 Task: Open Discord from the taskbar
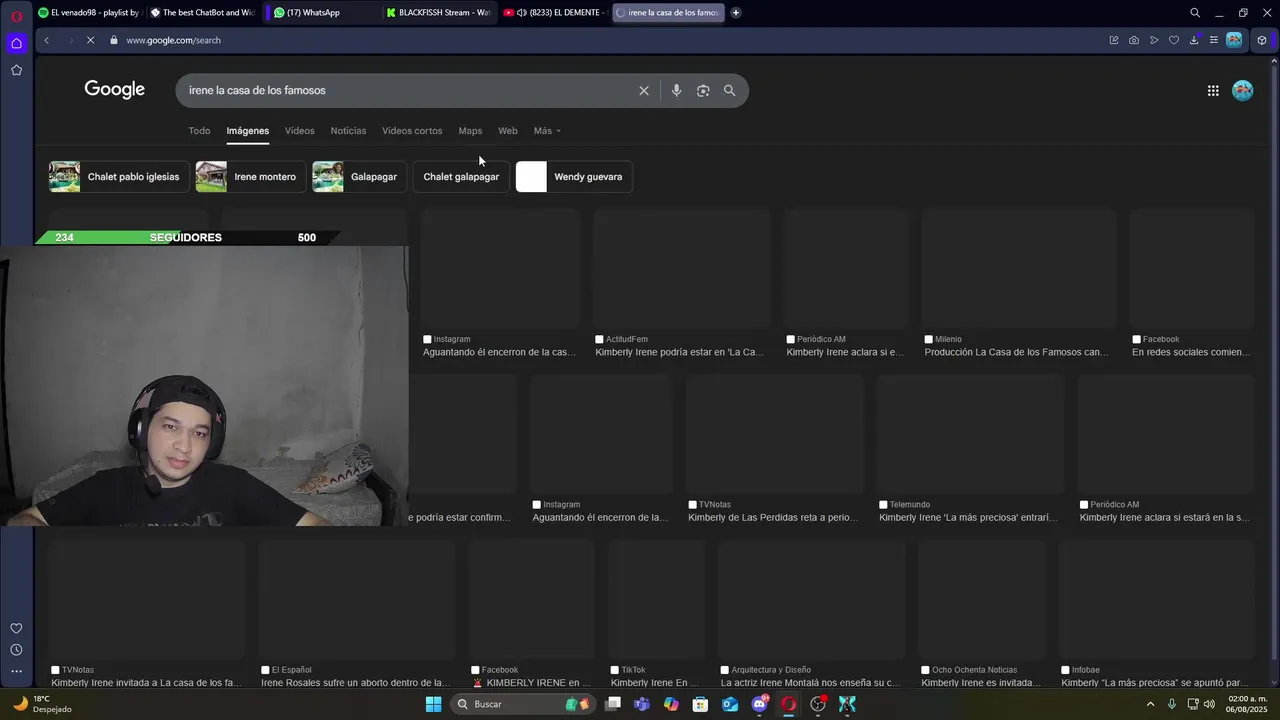(x=759, y=704)
